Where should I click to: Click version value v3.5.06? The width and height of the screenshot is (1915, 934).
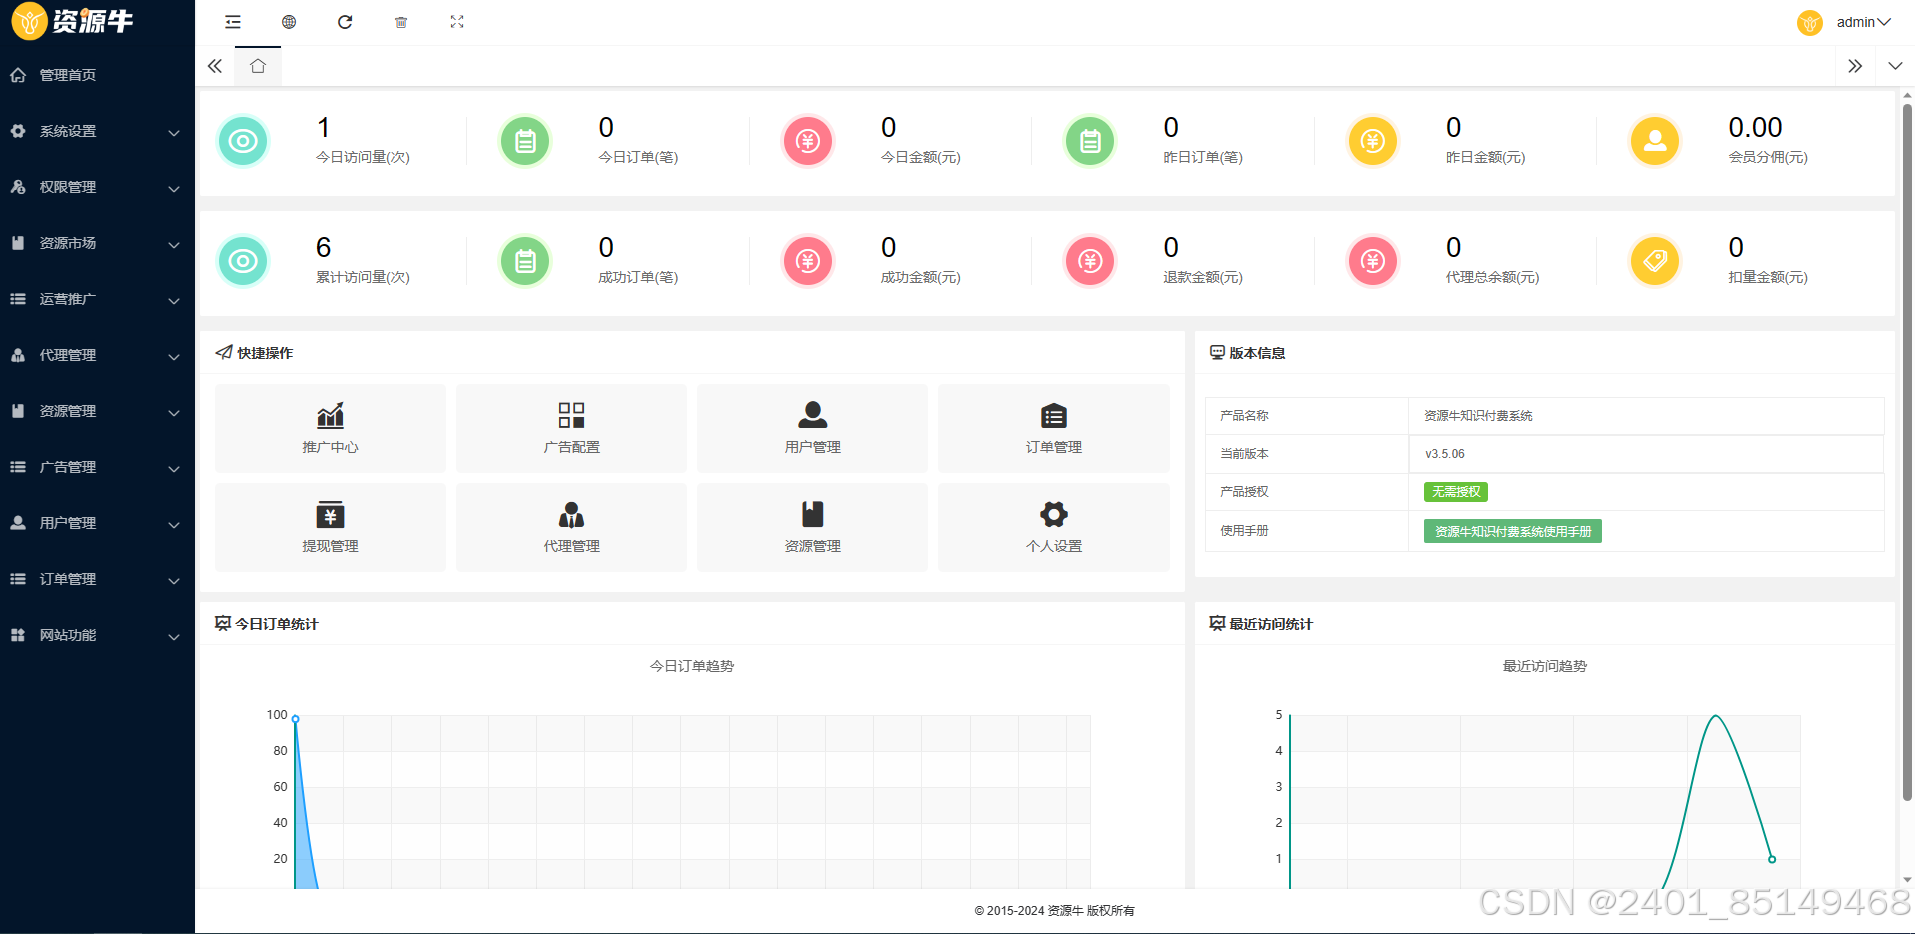click(1445, 454)
